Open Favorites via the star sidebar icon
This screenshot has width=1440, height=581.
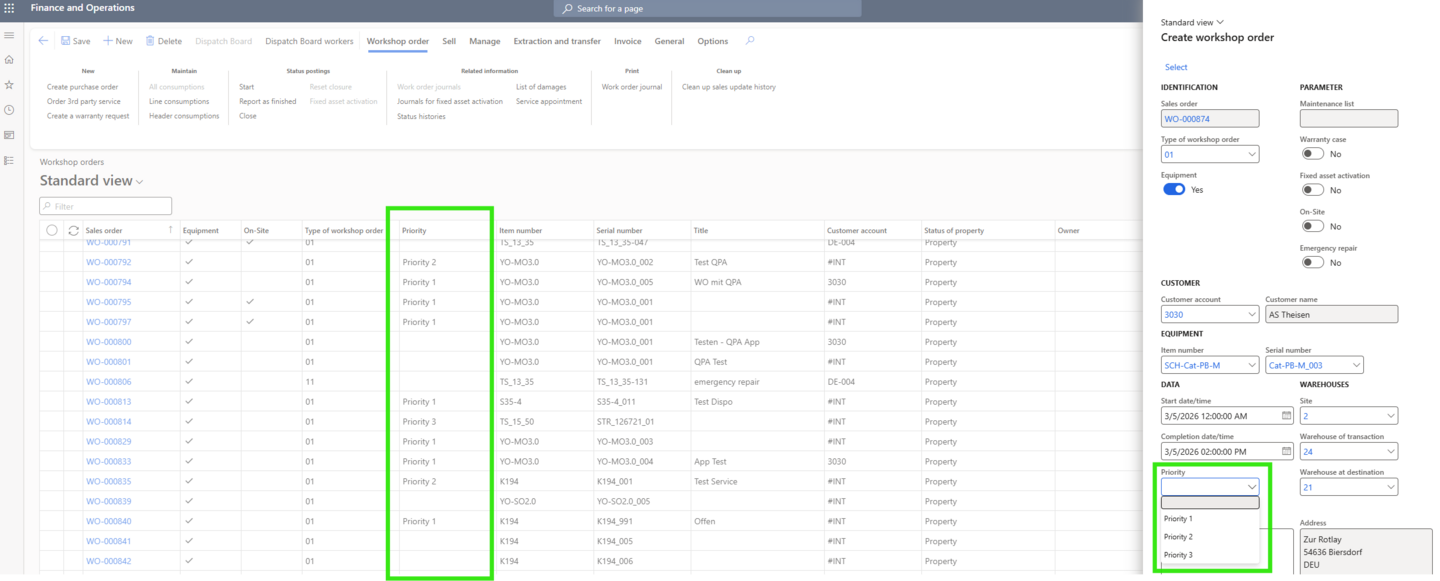tap(8, 85)
